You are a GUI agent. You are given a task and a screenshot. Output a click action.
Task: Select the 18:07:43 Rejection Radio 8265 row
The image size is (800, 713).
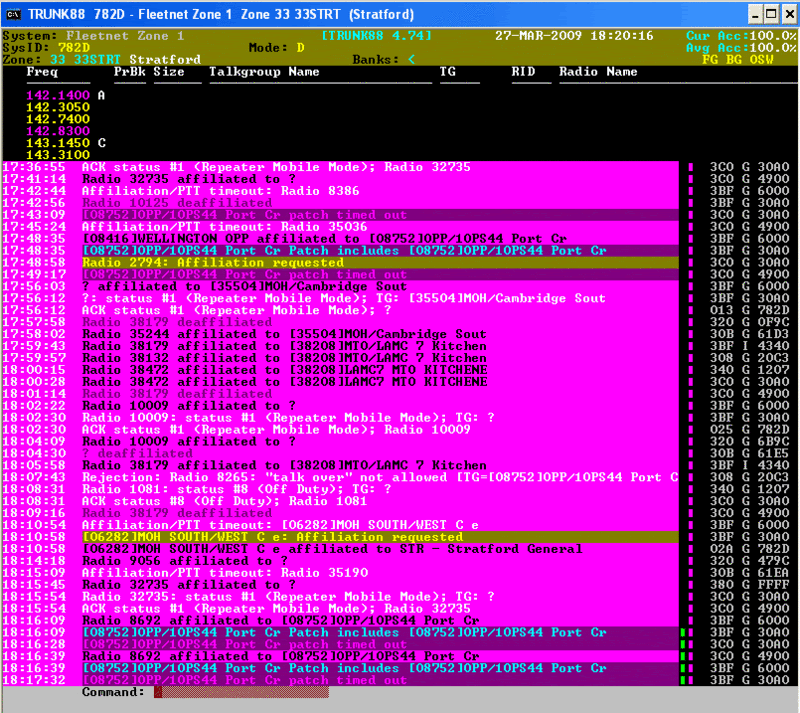[380, 478]
